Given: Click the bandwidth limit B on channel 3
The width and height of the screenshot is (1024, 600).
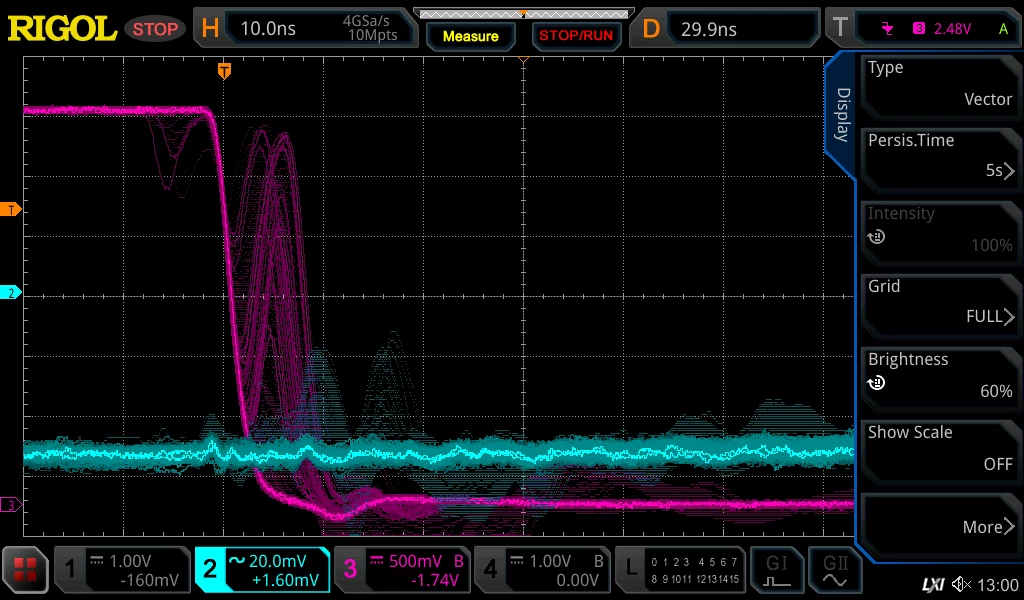Looking at the screenshot, I should 458,561.
